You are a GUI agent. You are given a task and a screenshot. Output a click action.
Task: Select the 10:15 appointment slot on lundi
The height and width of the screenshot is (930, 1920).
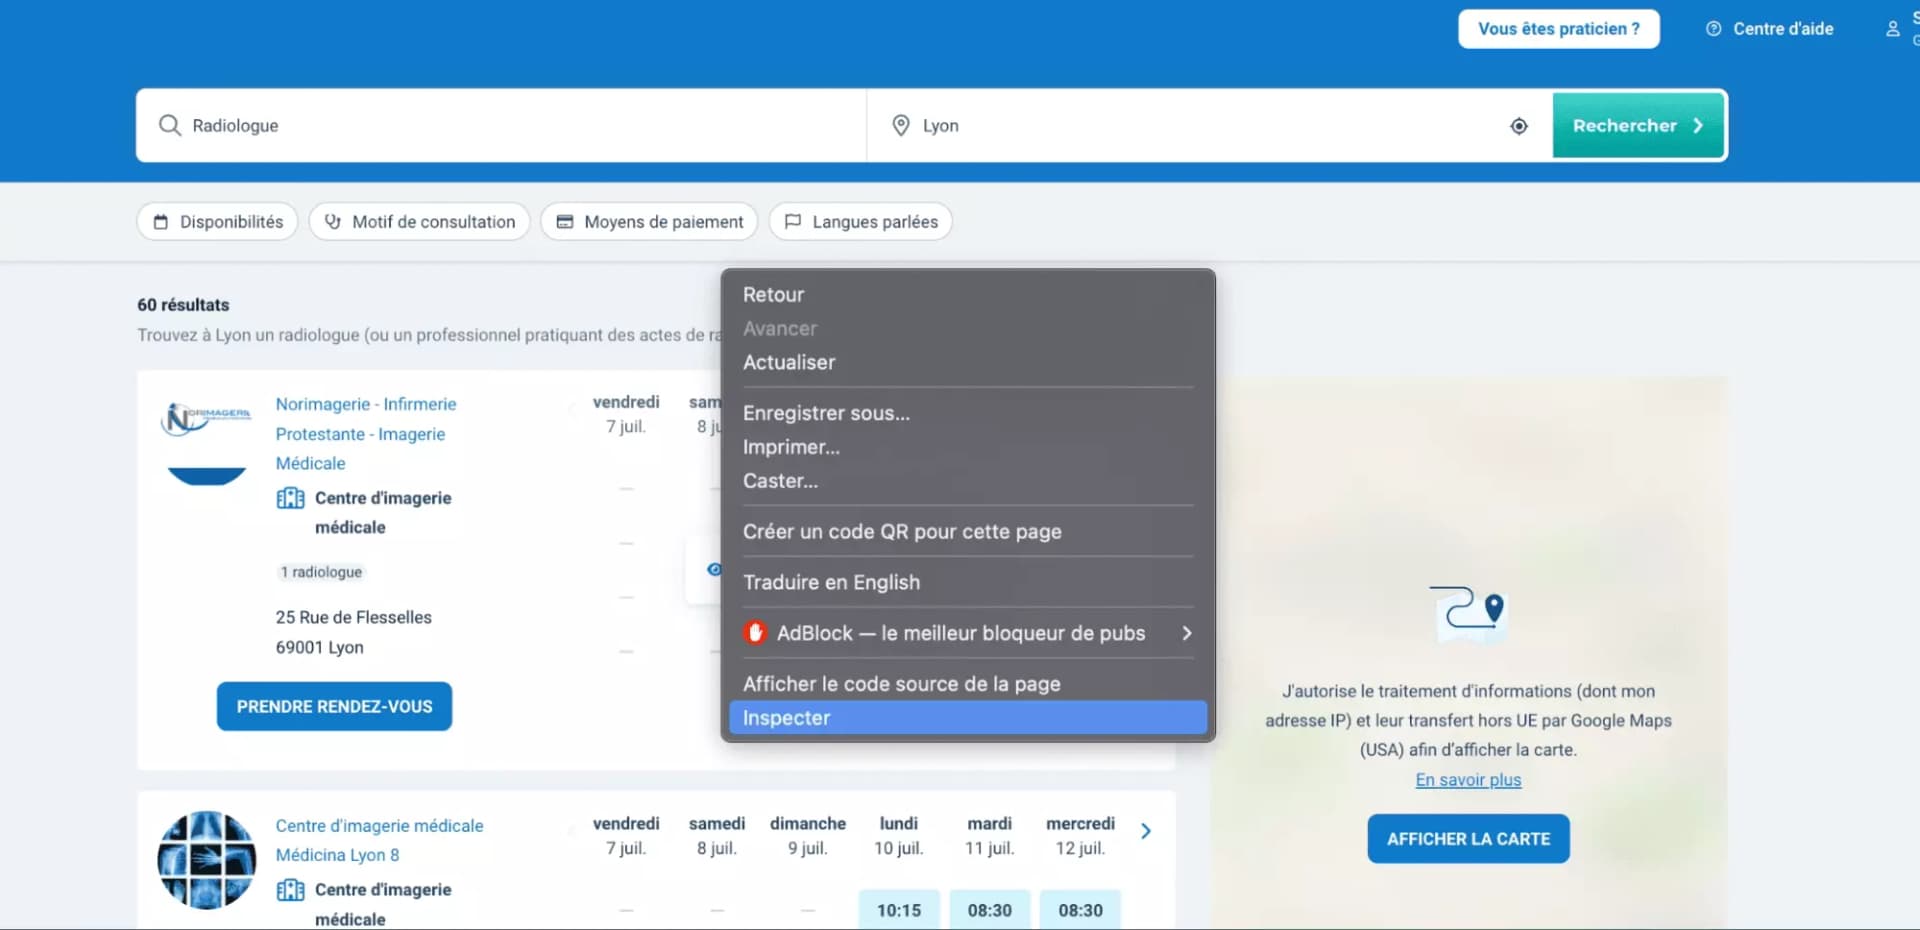[898, 910]
